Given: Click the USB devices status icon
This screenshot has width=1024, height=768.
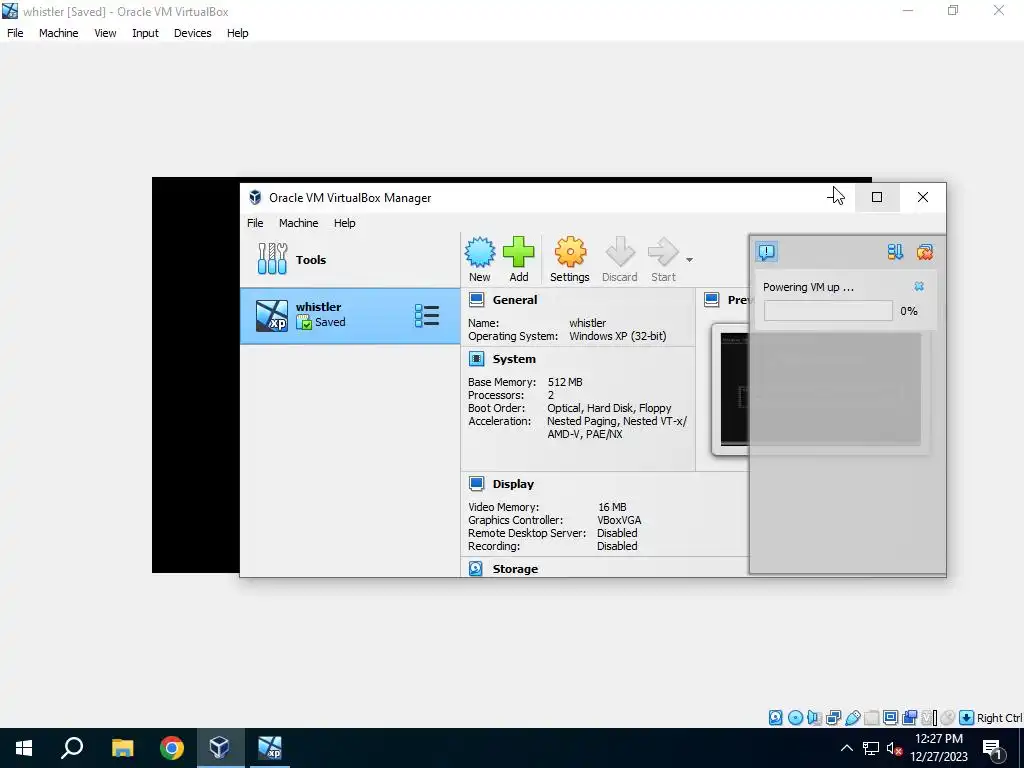Looking at the screenshot, I should (x=852, y=718).
